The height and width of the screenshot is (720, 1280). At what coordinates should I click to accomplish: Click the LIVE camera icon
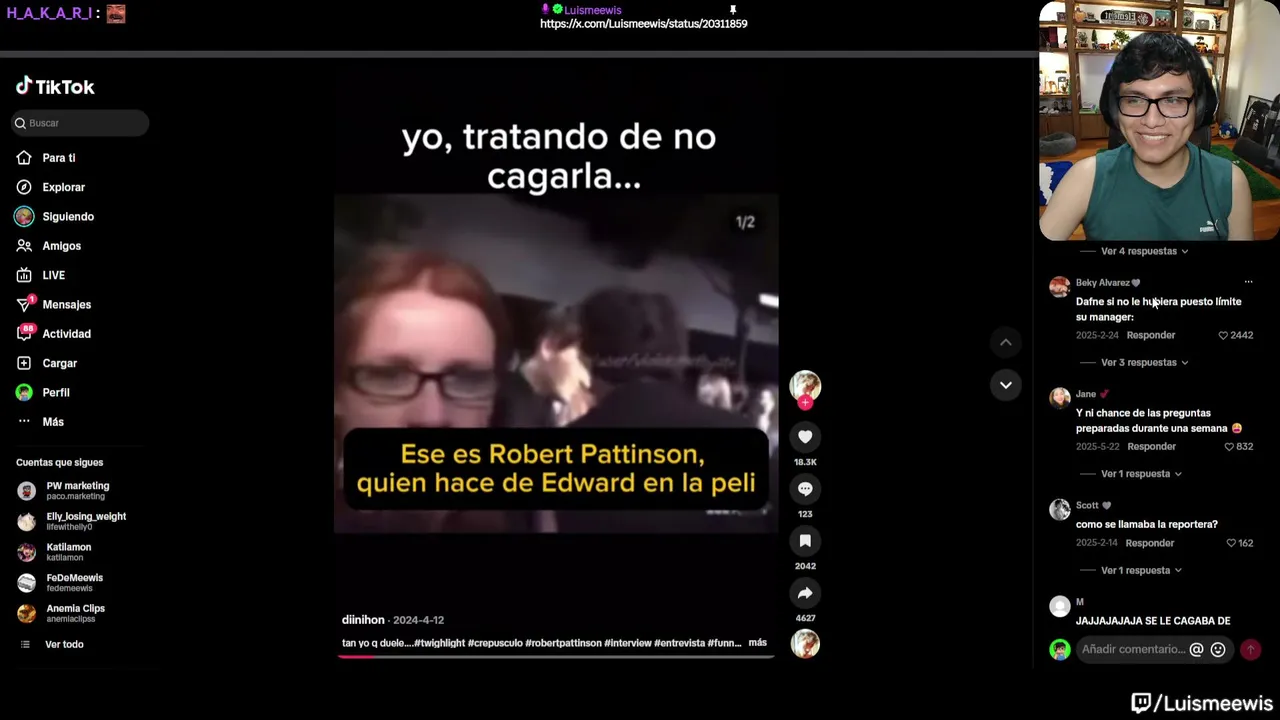click(x=24, y=275)
